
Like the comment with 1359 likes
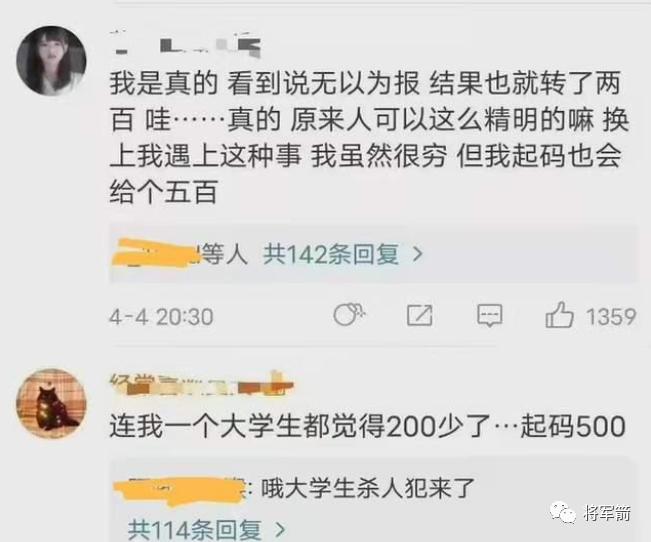coord(559,315)
